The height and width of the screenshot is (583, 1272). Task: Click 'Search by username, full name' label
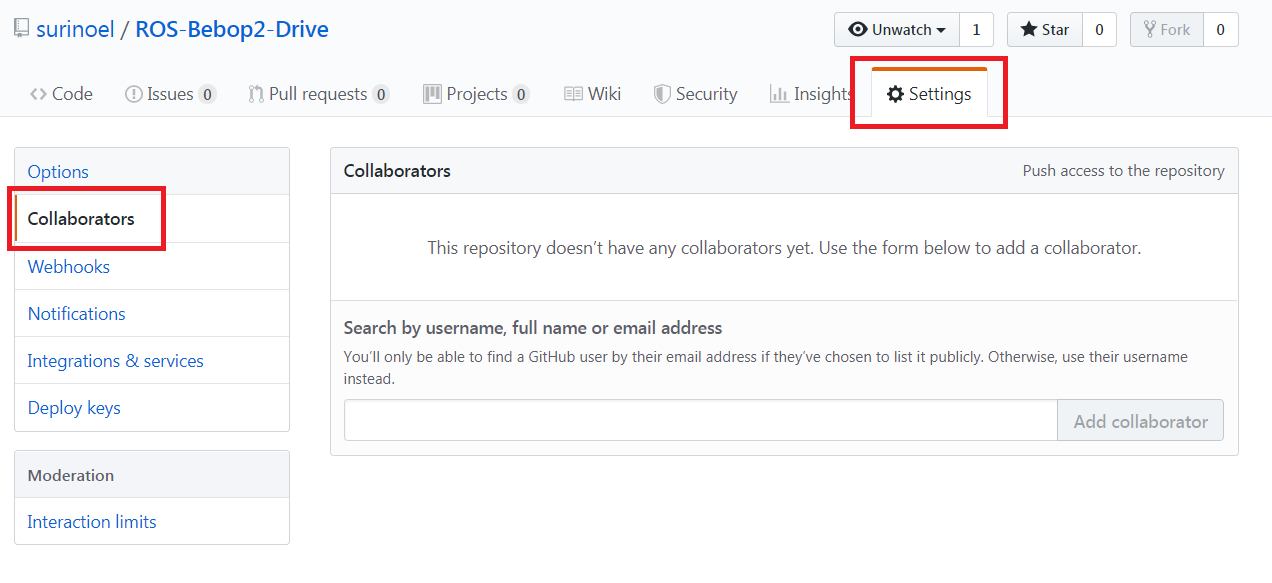533,328
